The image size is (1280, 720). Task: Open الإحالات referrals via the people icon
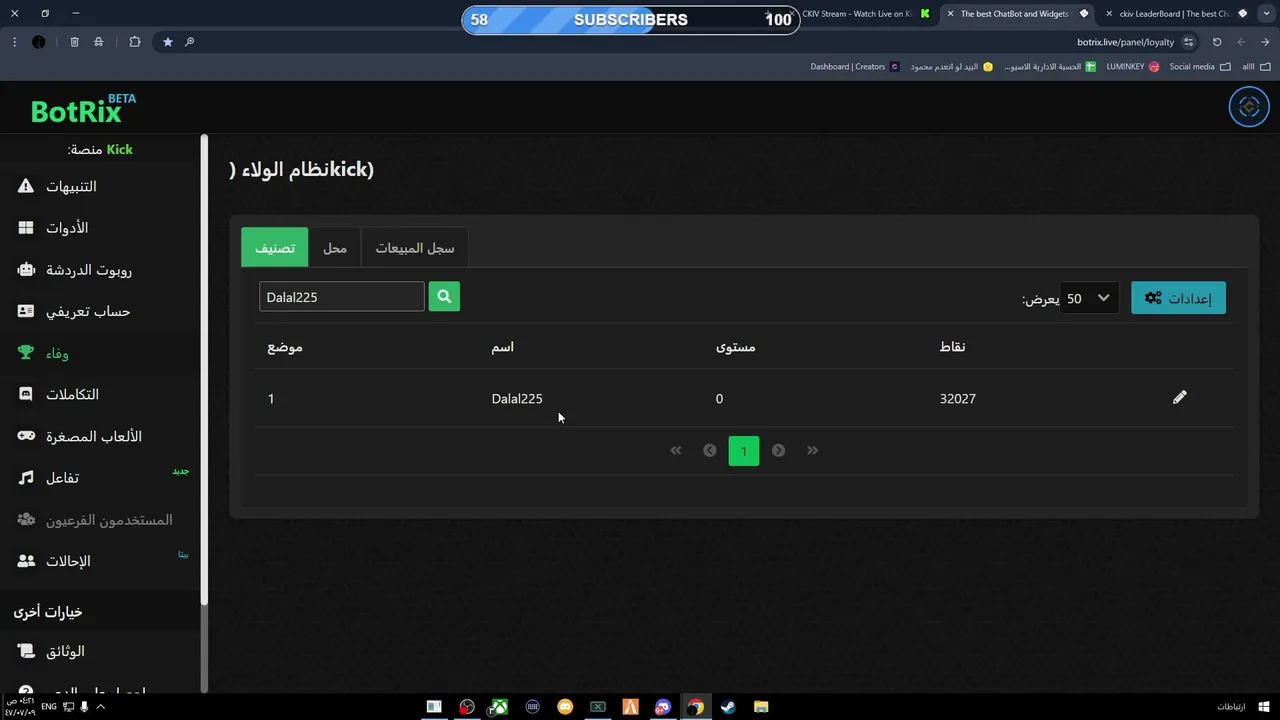(x=26, y=561)
